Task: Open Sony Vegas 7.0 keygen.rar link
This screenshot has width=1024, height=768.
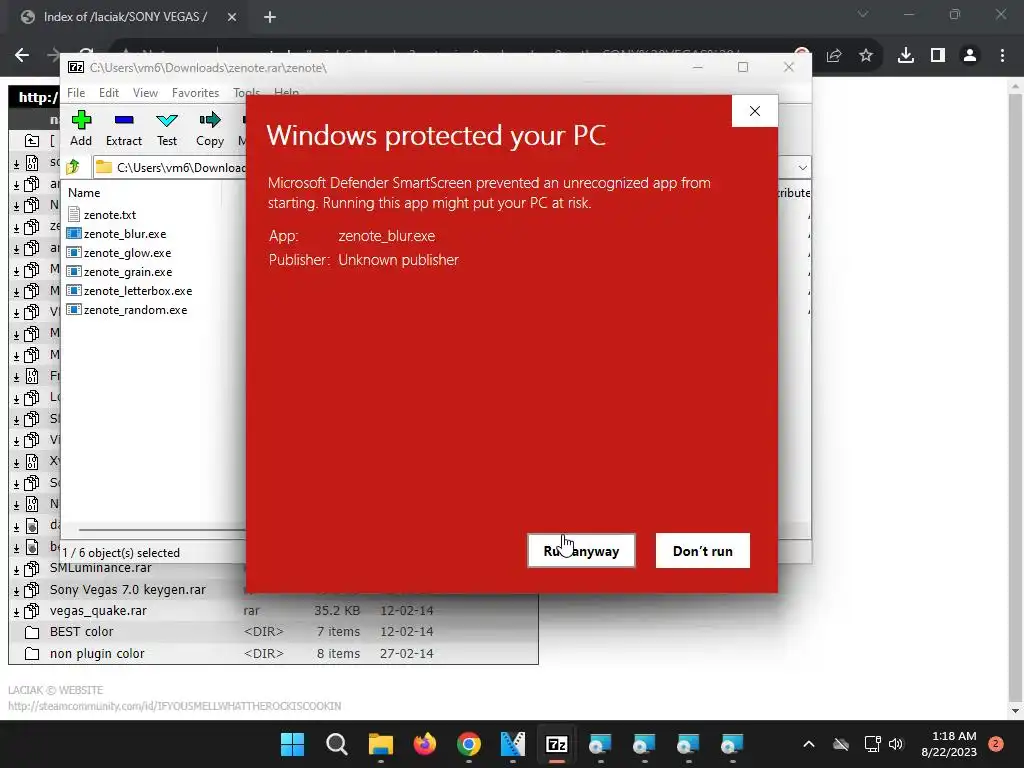Action: 127,590
